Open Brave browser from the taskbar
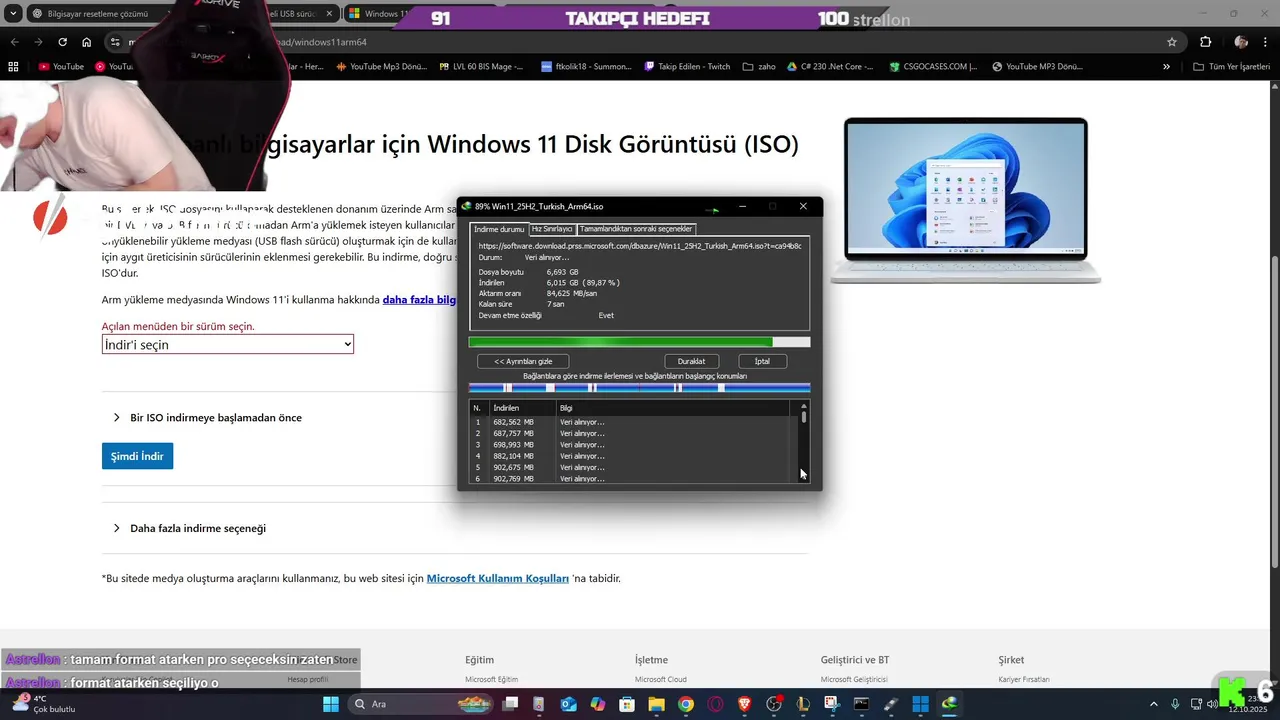The height and width of the screenshot is (720, 1280). click(x=744, y=704)
